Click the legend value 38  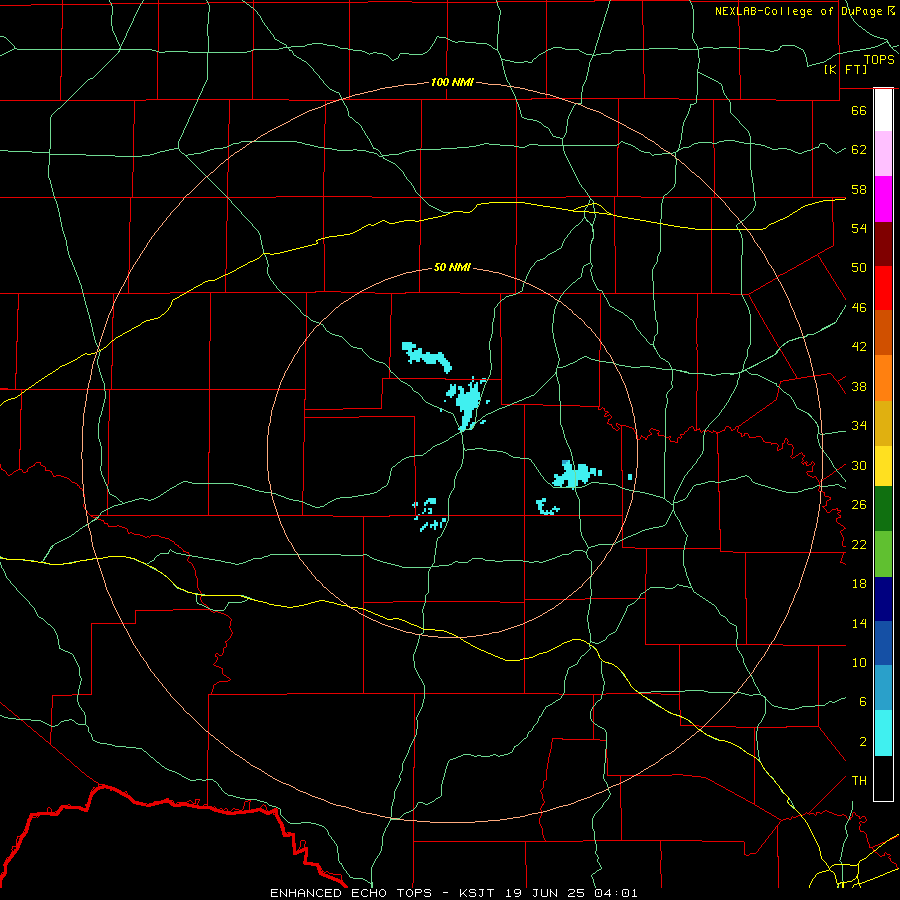coord(859,387)
